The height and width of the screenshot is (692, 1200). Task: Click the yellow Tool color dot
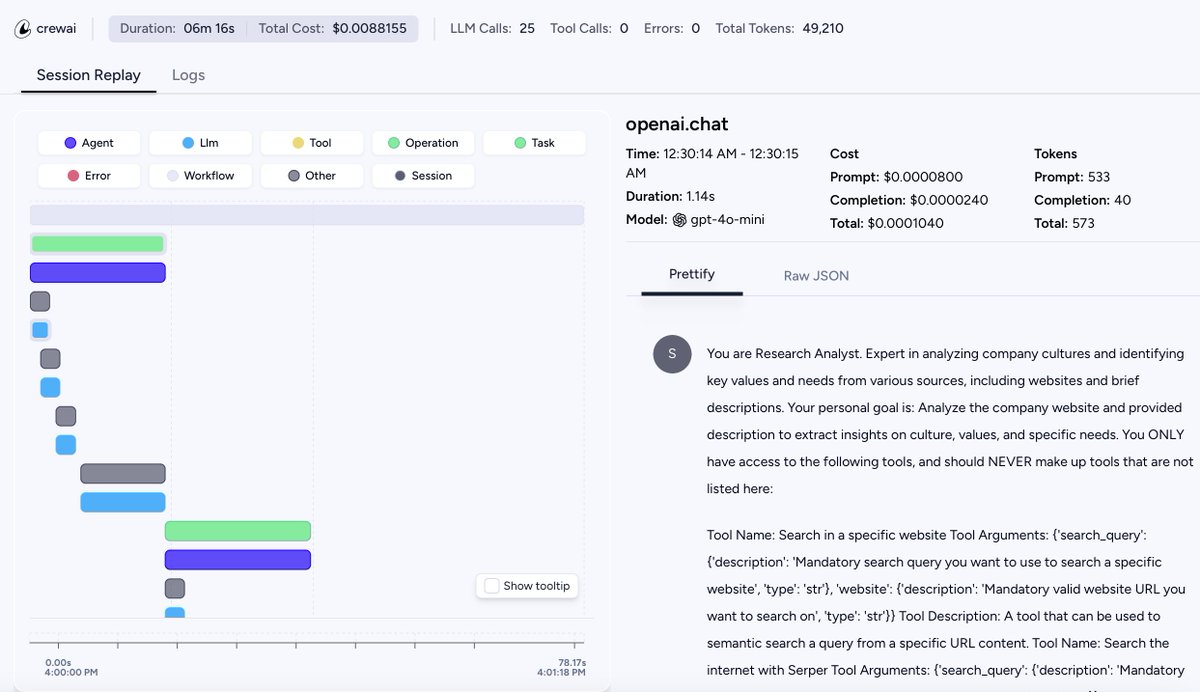298,143
